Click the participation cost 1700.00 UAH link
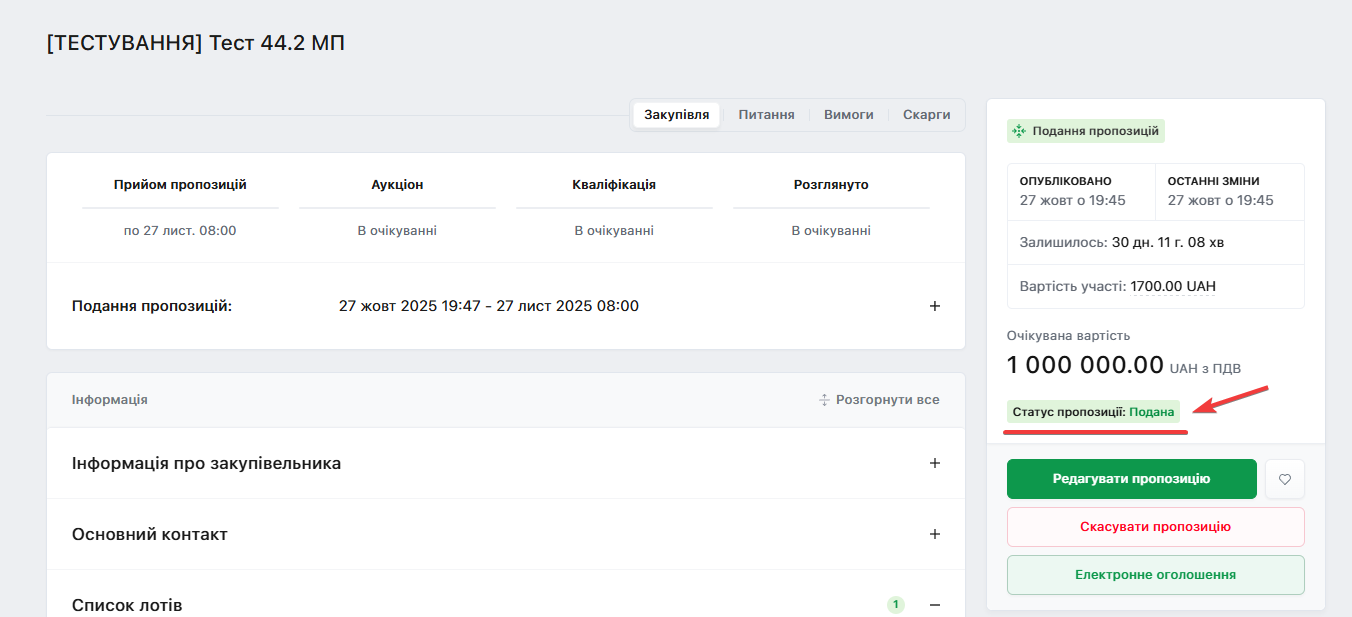1352x617 pixels. [1173, 287]
